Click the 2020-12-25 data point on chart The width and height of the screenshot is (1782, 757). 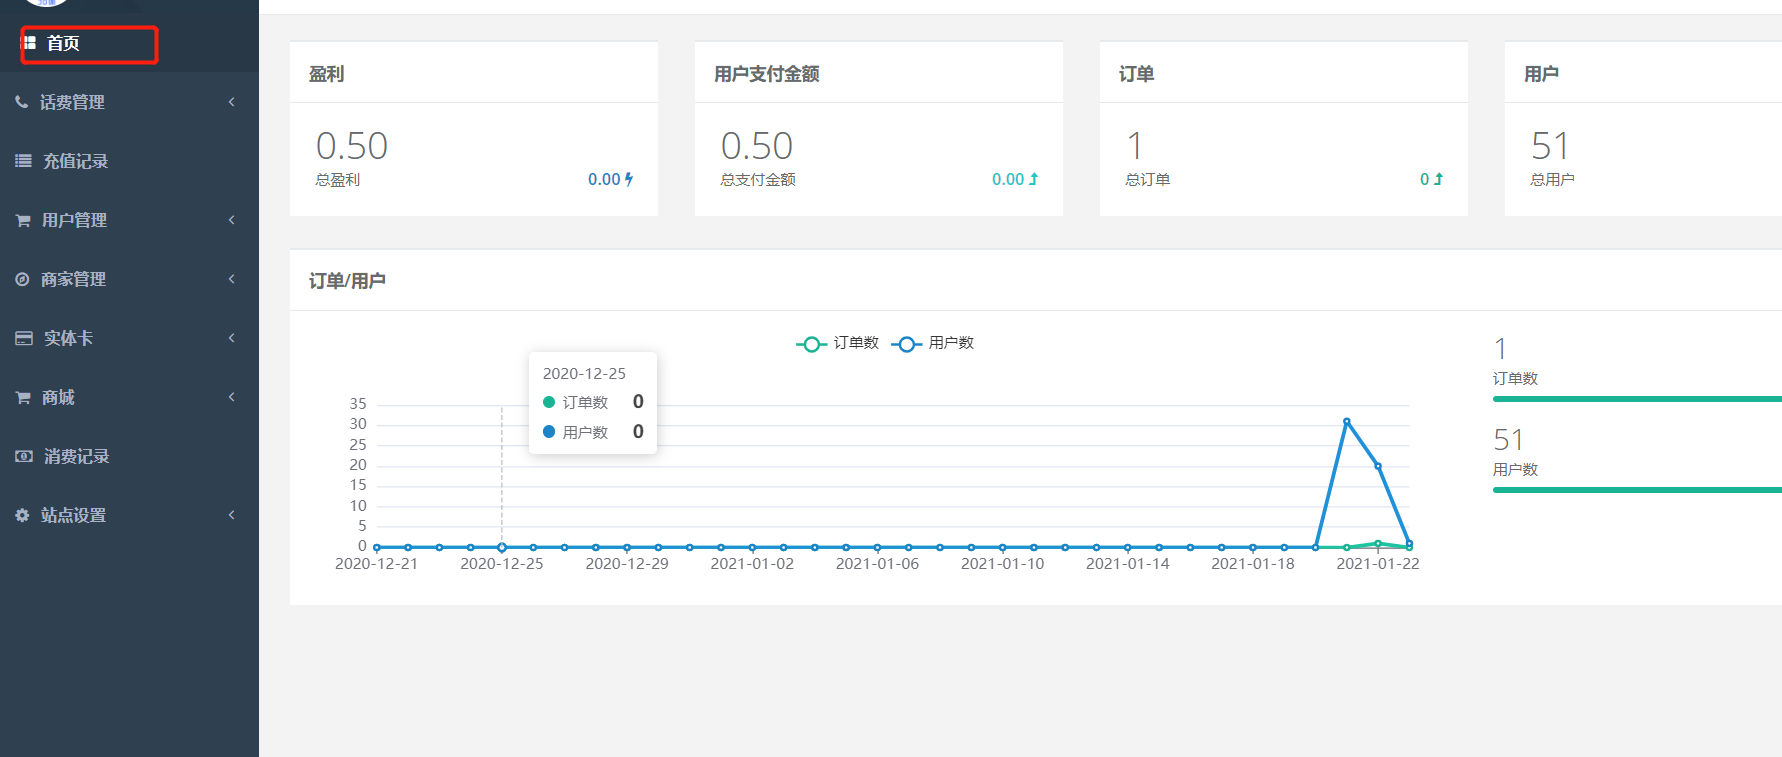[x=502, y=547]
